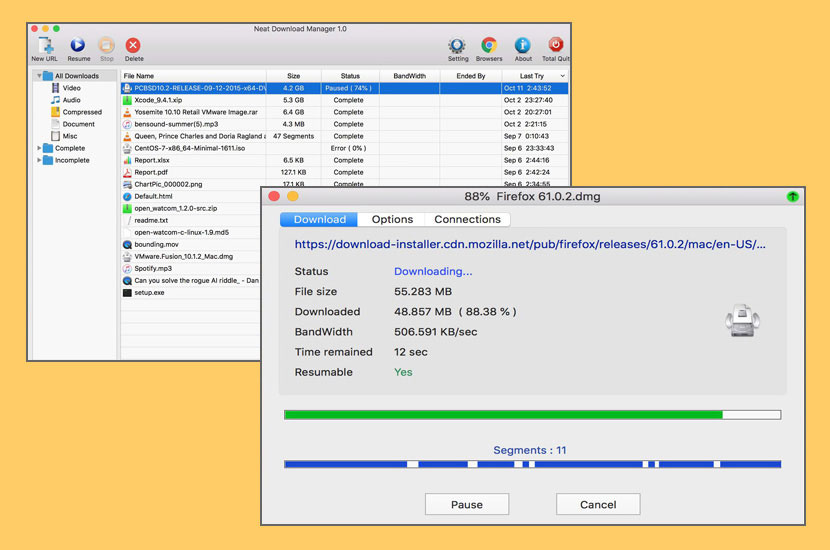Click the green arrow icon in dialog title bar
830x550 pixels.
[793, 196]
